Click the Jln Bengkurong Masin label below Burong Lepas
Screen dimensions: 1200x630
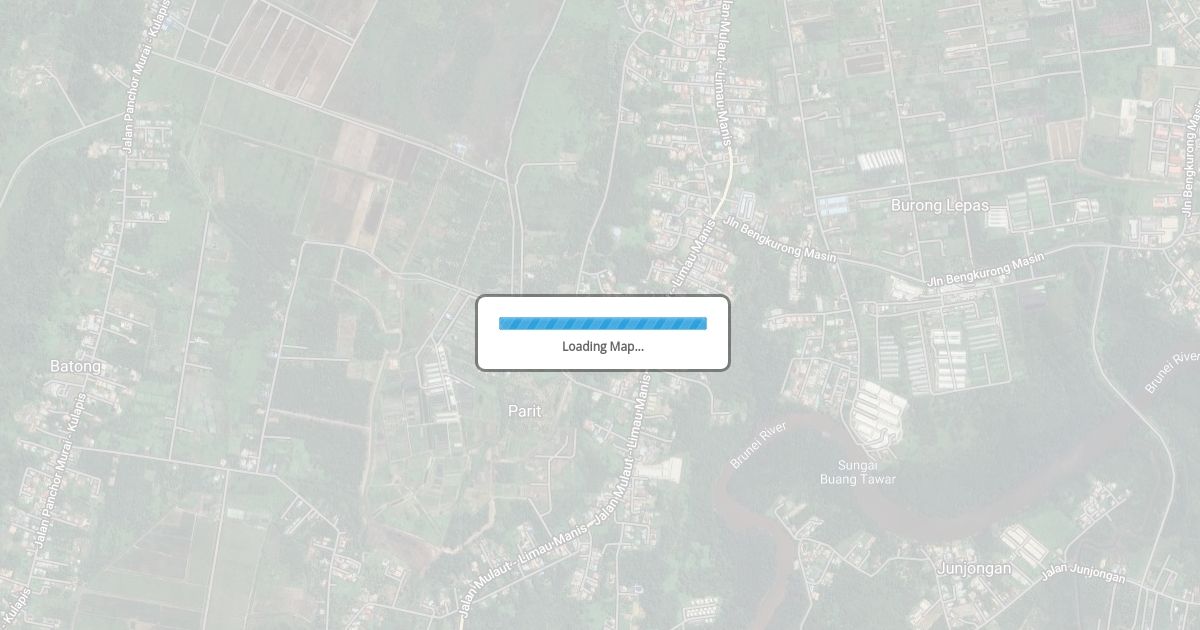(x=986, y=270)
